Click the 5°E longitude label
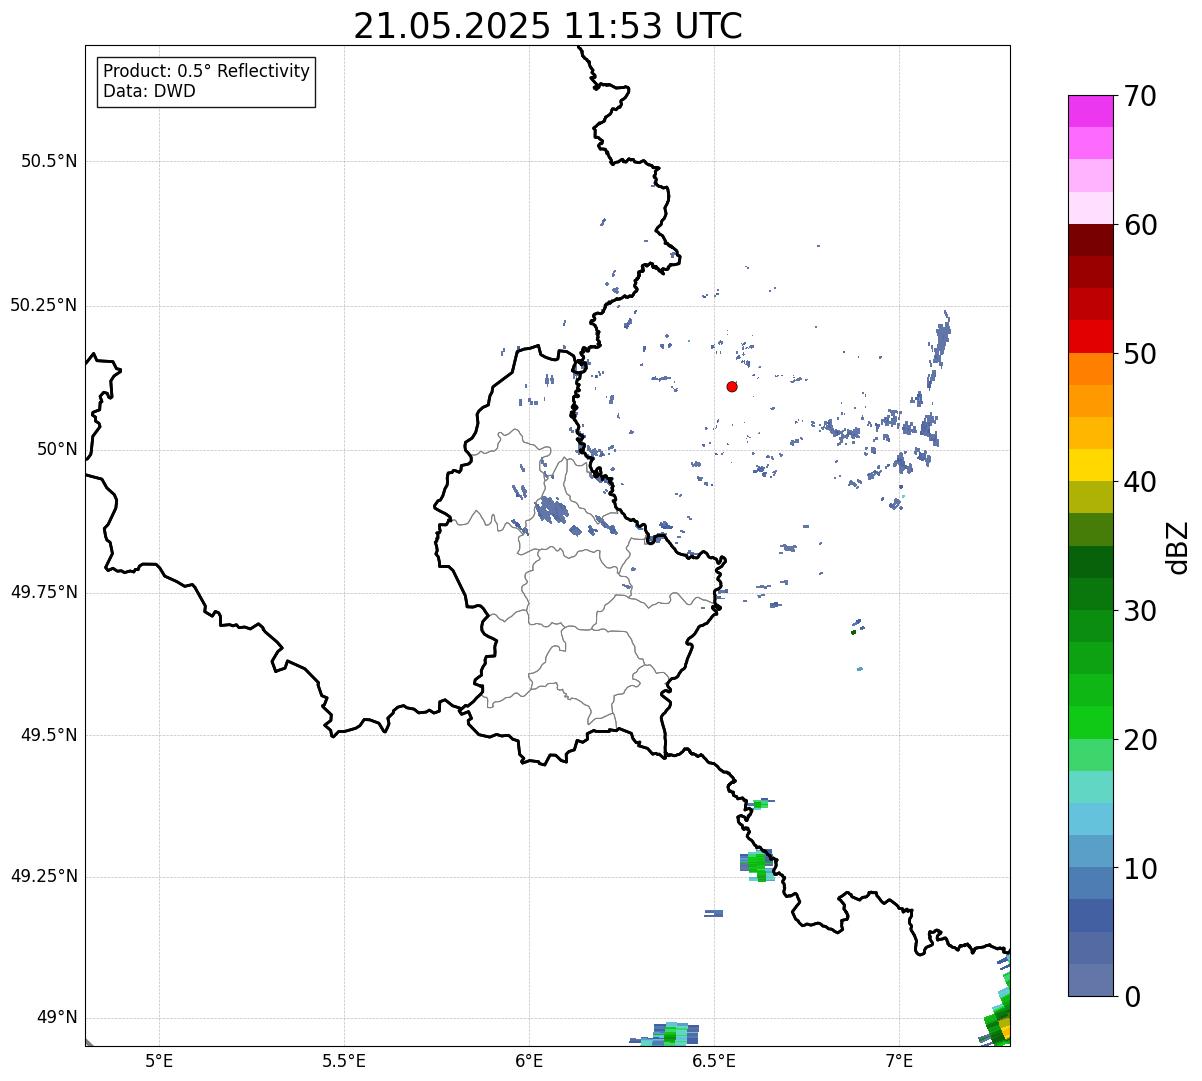The image size is (1202, 1081). point(159,1061)
